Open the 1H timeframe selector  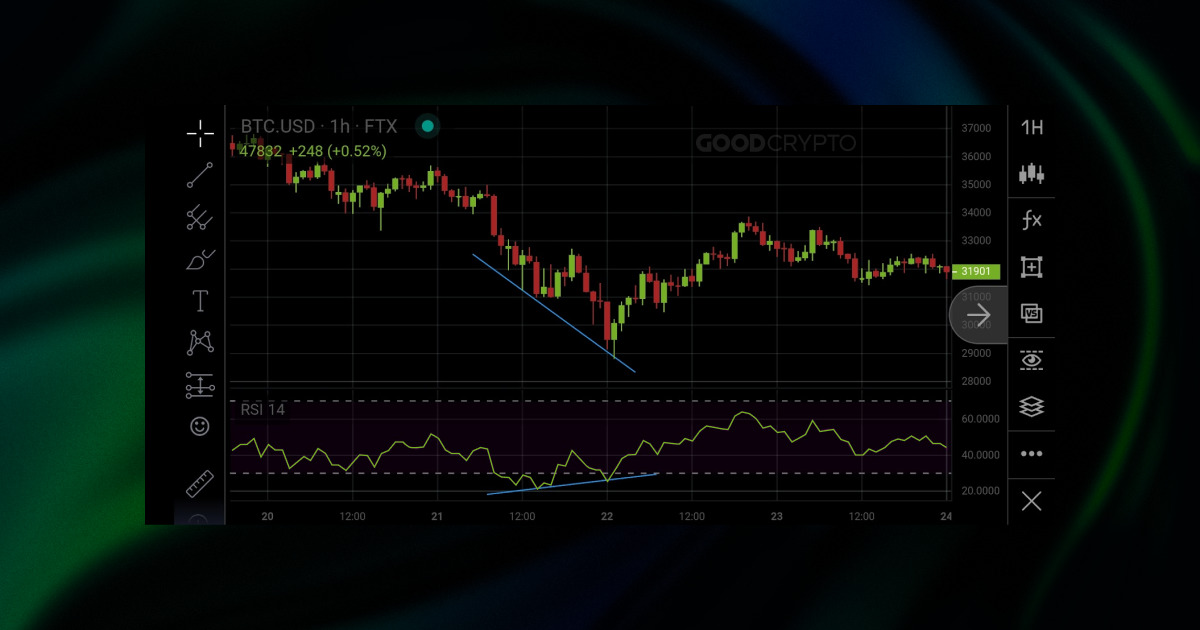coord(1032,128)
